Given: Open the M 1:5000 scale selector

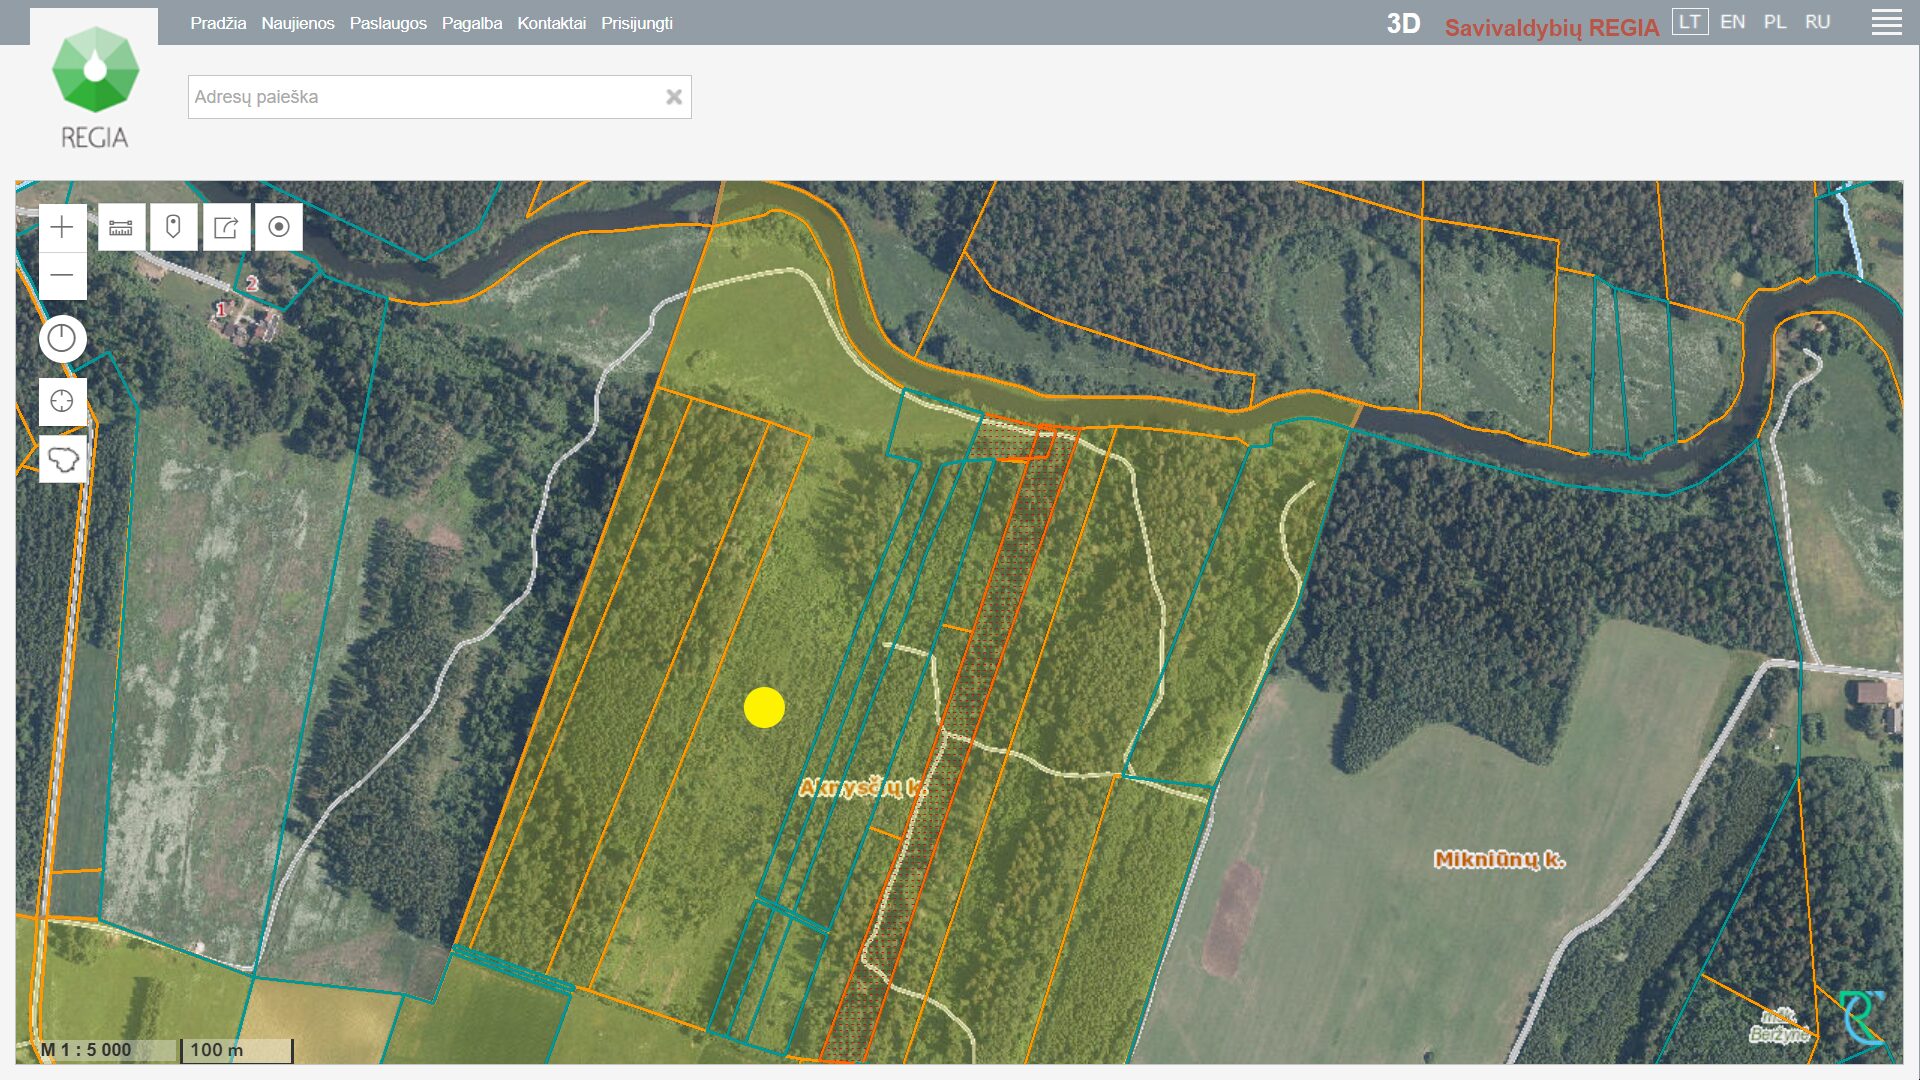Looking at the screenshot, I should pos(85,1050).
